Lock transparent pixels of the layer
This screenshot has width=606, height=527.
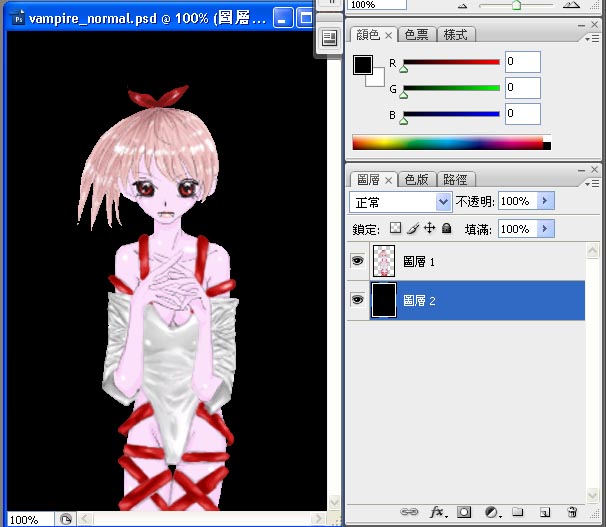[395, 228]
